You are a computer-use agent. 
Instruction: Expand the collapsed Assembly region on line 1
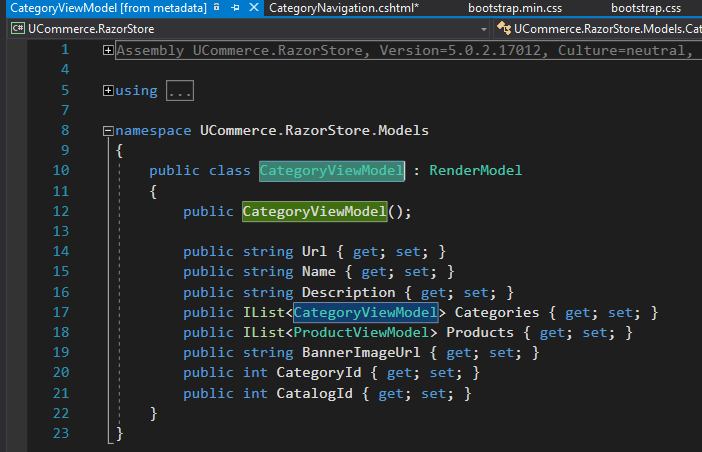point(108,50)
